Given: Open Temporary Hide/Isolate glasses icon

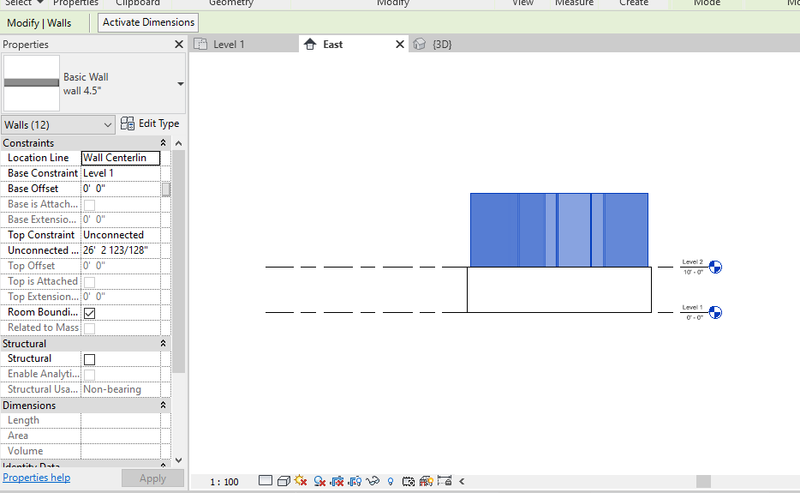Looking at the screenshot, I should tap(373, 481).
